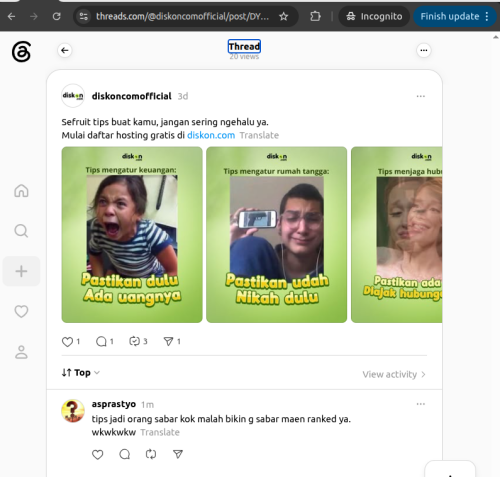This screenshot has height=477, width=500.
Task: Reload the page in browser
Action: (x=57, y=16)
